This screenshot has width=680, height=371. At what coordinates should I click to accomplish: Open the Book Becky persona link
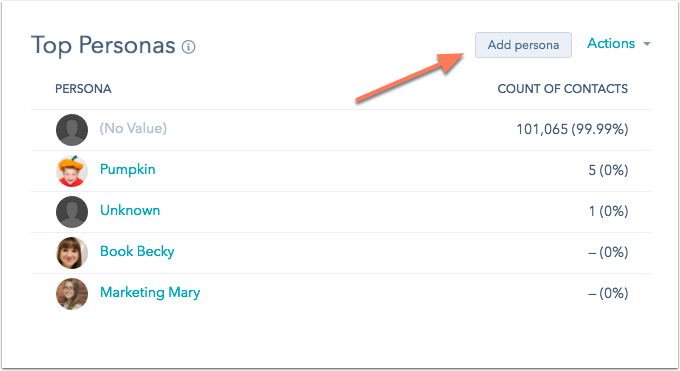(137, 251)
